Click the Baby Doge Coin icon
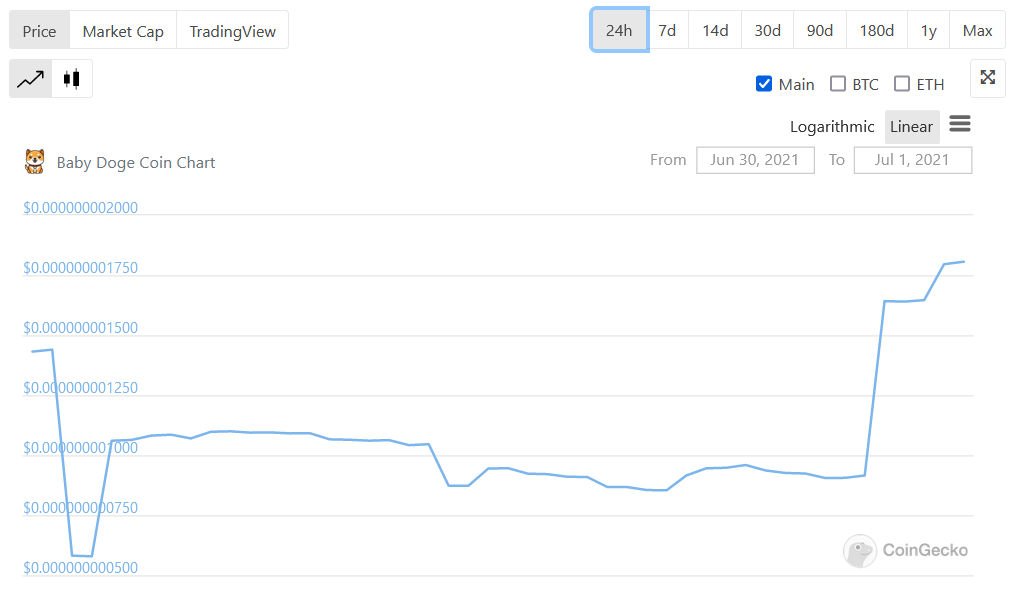This screenshot has height=594, width=1013. (33, 161)
